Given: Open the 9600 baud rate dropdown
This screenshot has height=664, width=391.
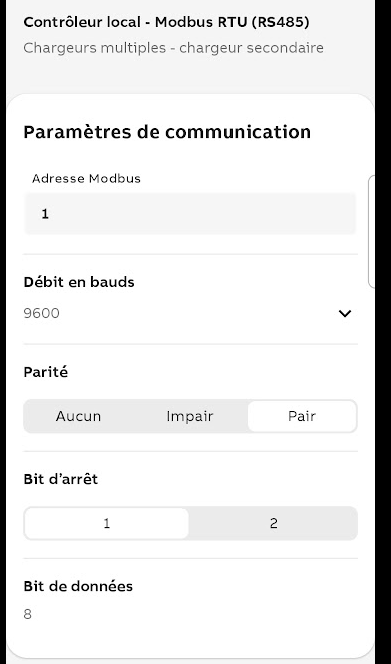Looking at the screenshot, I should pos(190,313).
